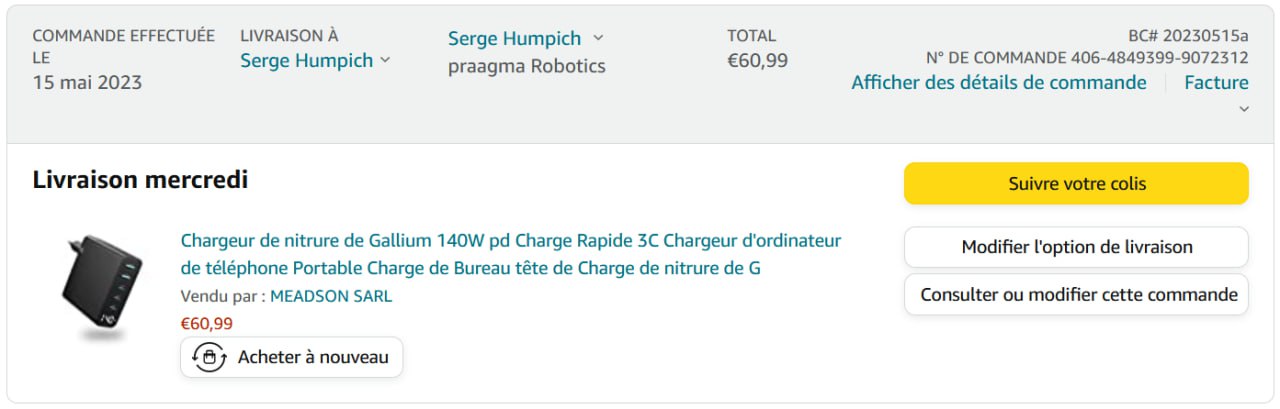1280x409 pixels.
Task: Click the BC# 20230515a reference
Action: point(1188,35)
